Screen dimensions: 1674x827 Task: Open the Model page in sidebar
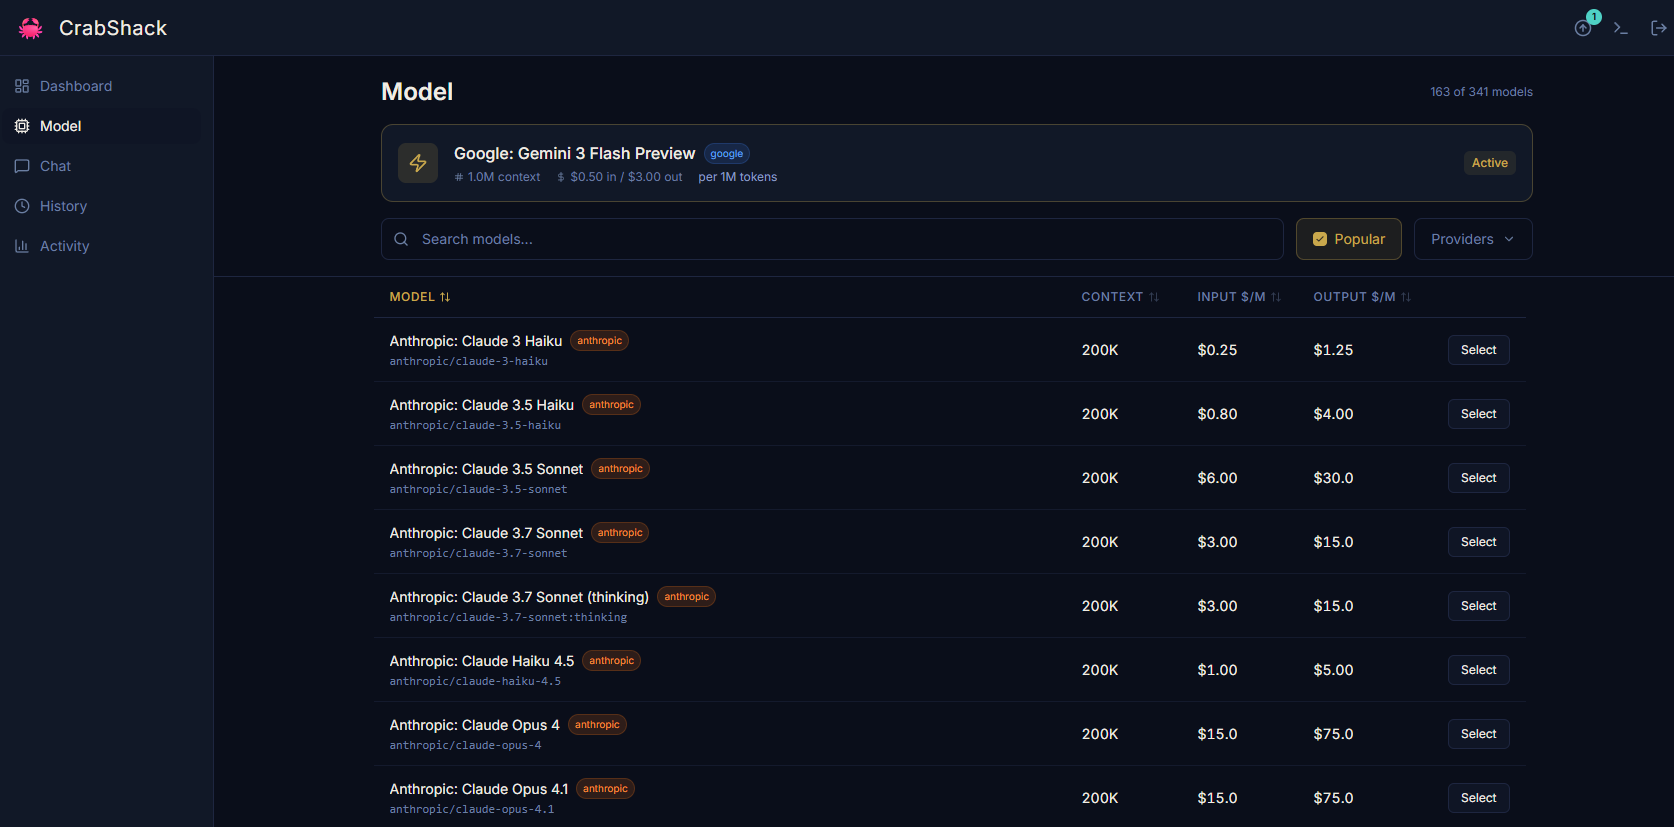pyautogui.click(x=100, y=126)
